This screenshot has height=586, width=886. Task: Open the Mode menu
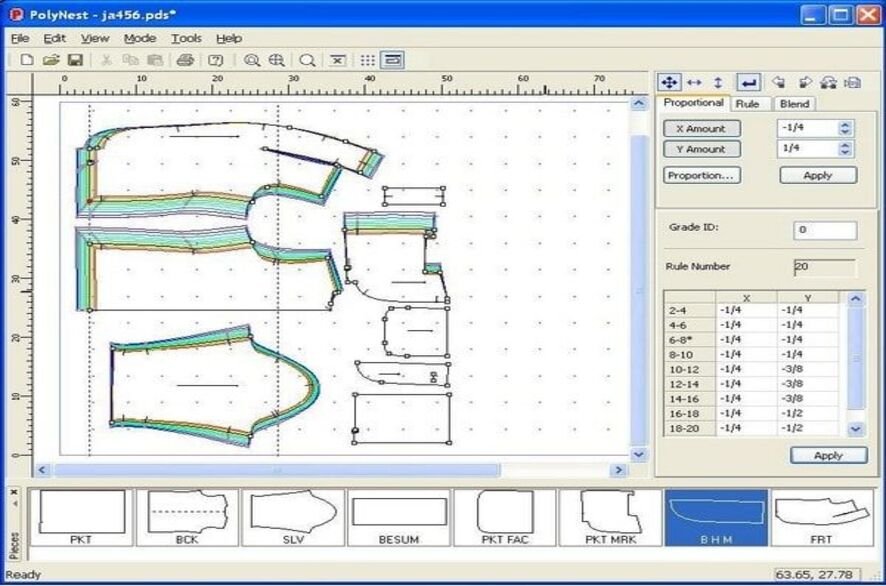coord(140,38)
